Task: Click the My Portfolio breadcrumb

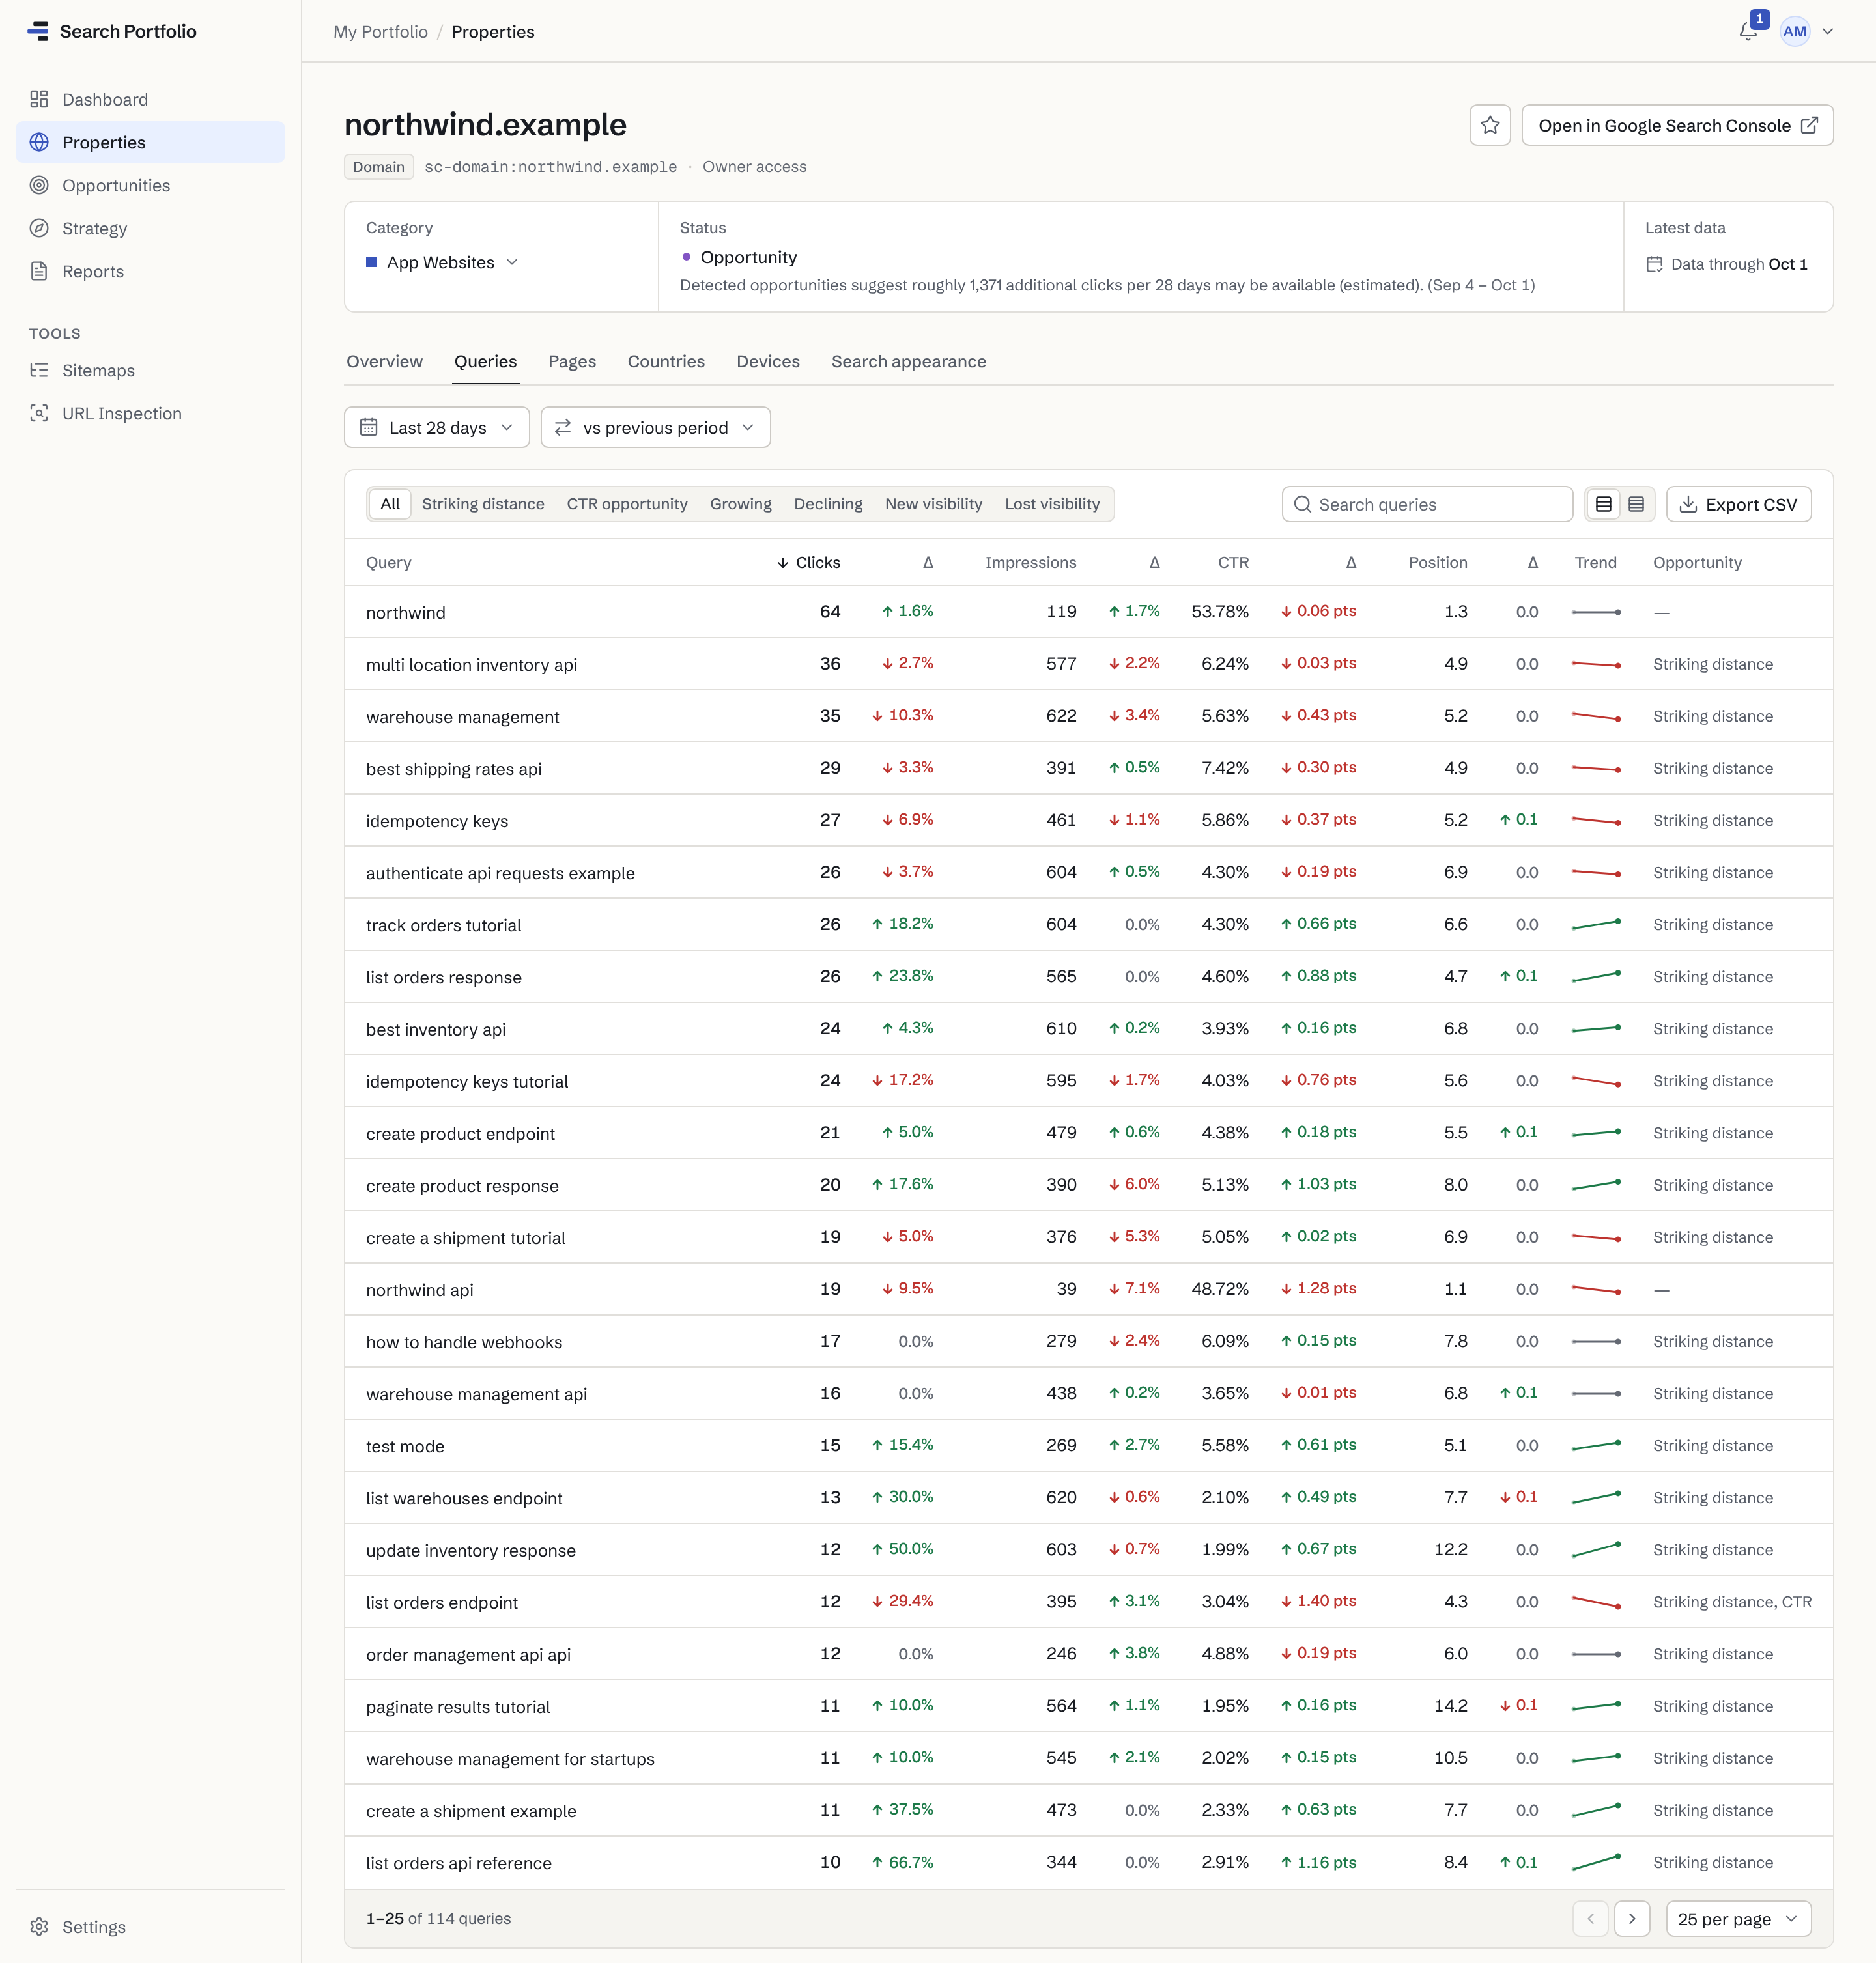Action: [x=380, y=32]
